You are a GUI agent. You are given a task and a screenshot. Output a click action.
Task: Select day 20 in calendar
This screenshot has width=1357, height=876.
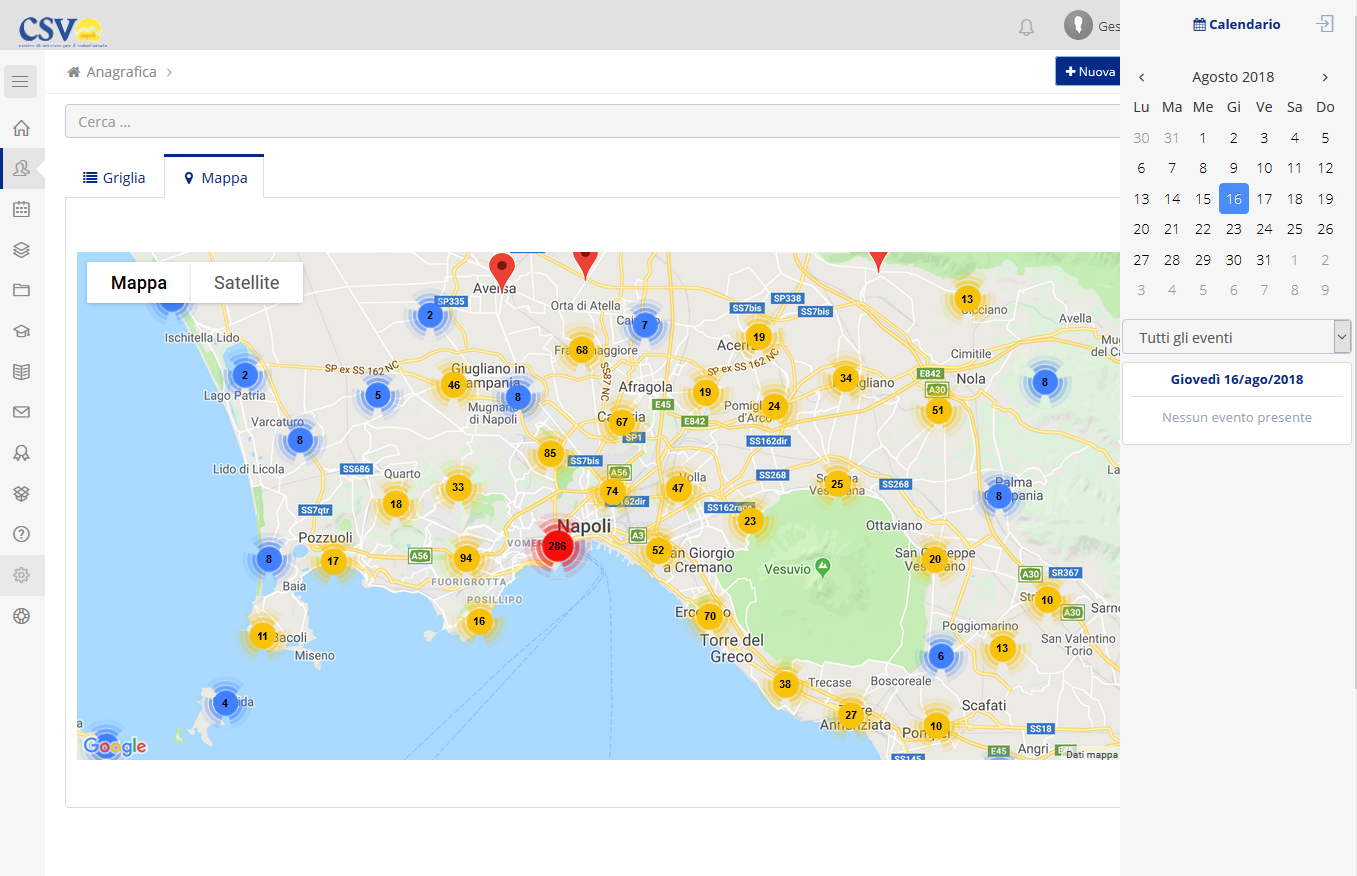[x=1142, y=229]
